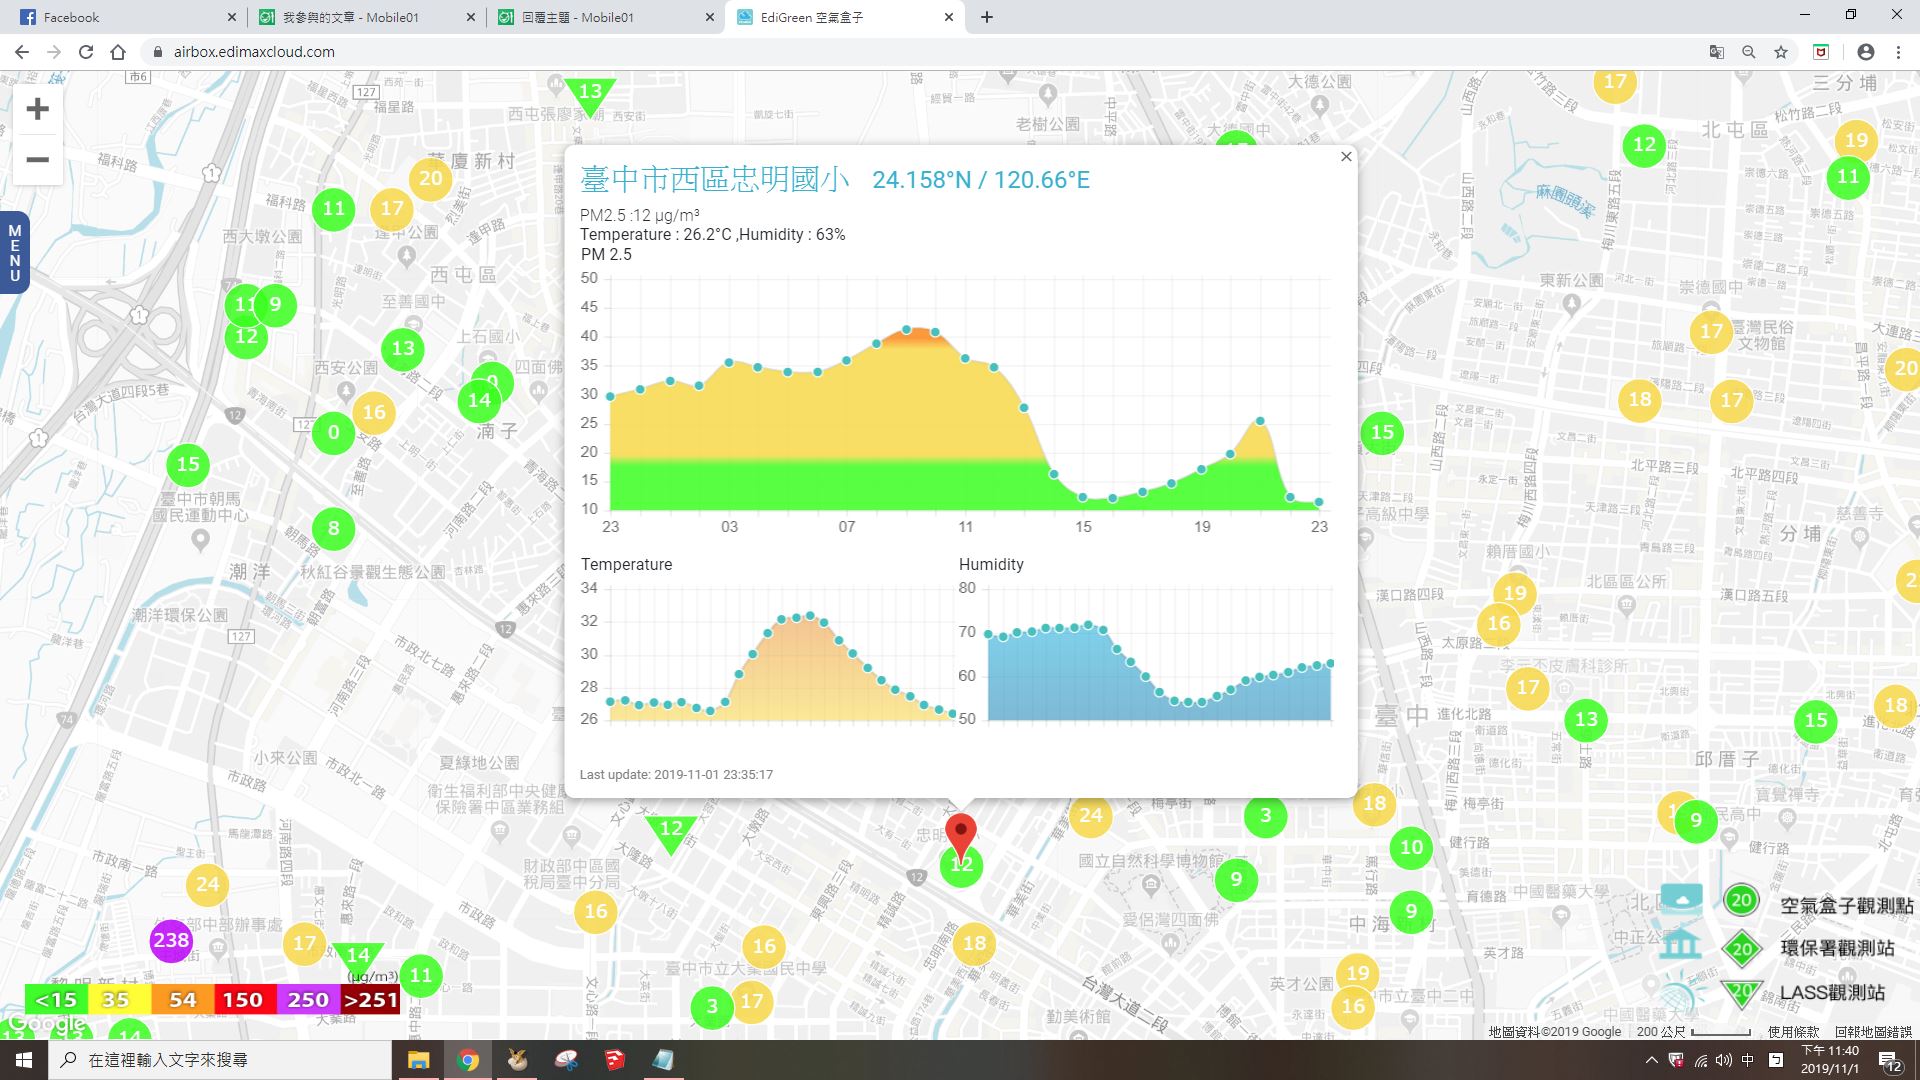Click the 回報地圖錯誤 link
Viewport: 1920px width, 1080px height.
pyautogui.click(x=1873, y=1031)
